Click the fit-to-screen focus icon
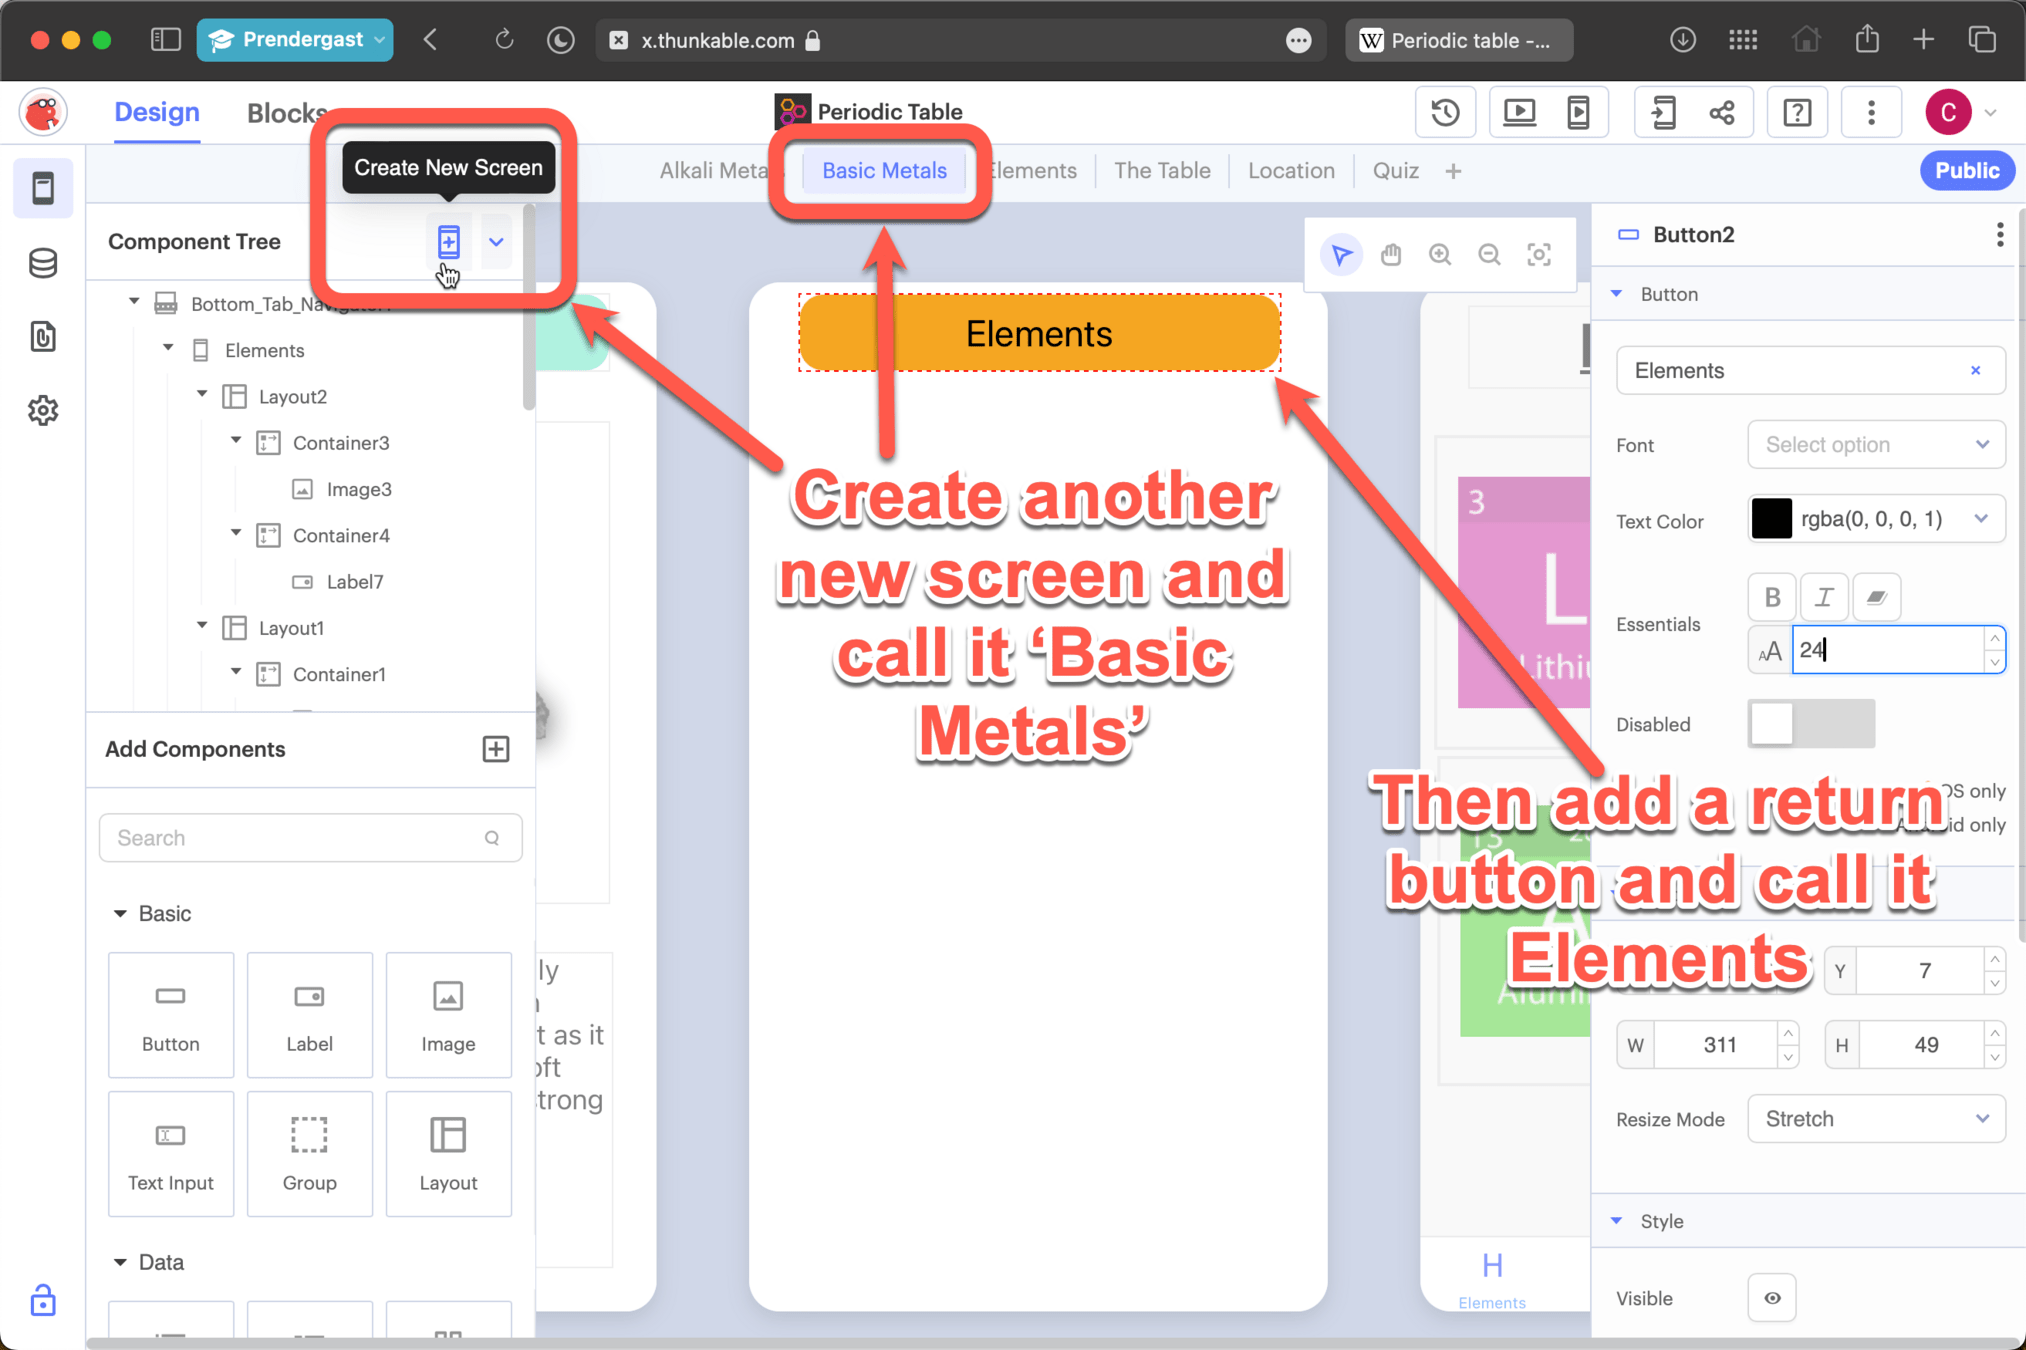The image size is (2026, 1350). coord(1539,255)
